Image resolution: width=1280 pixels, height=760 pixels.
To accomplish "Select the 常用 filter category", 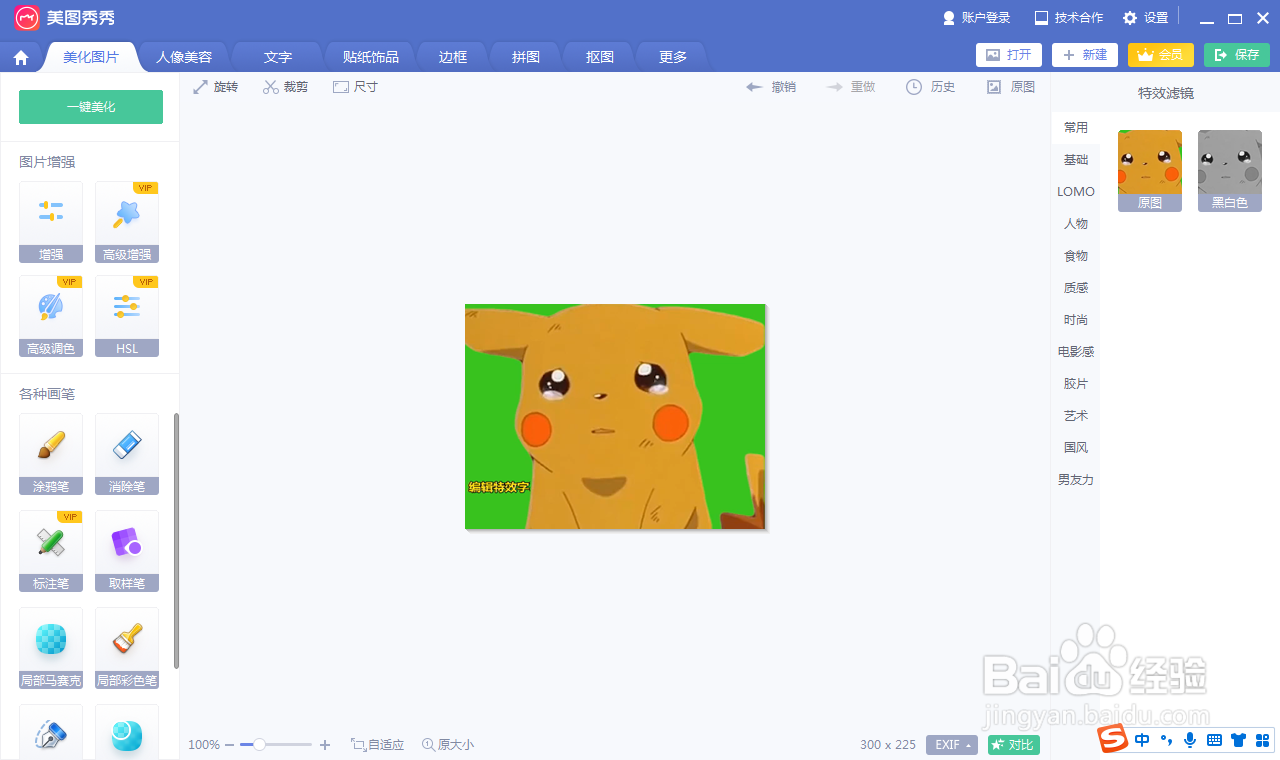I will pyautogui.click(x=1076, y=128).
